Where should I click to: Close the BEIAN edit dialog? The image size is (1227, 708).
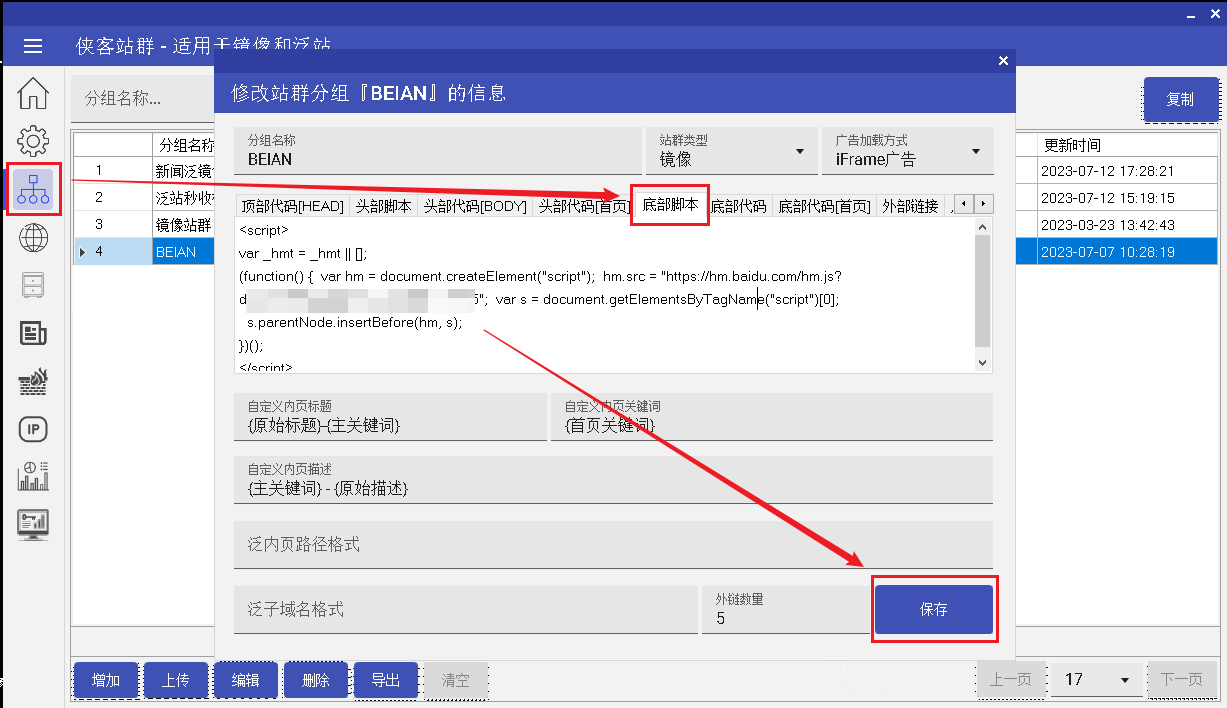click(x=1004, y=61)
